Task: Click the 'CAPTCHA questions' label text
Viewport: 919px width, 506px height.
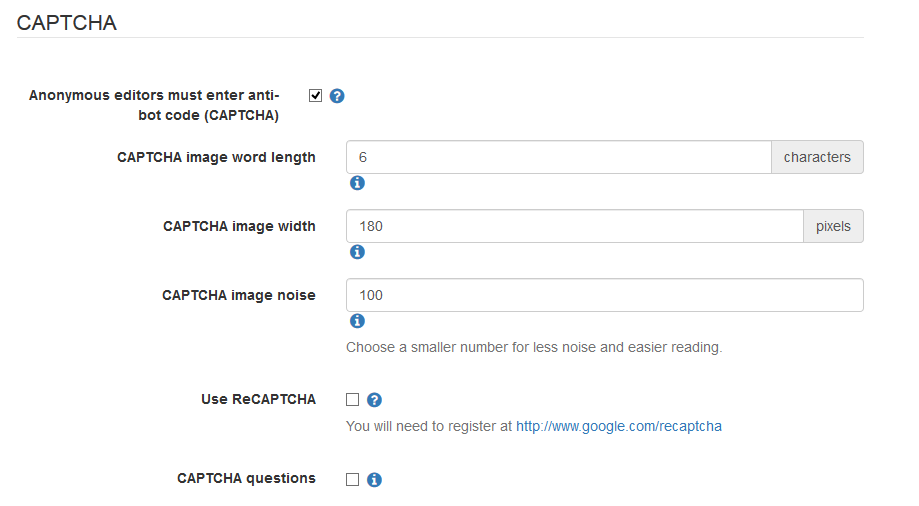Action: click(x=246, y=478)
